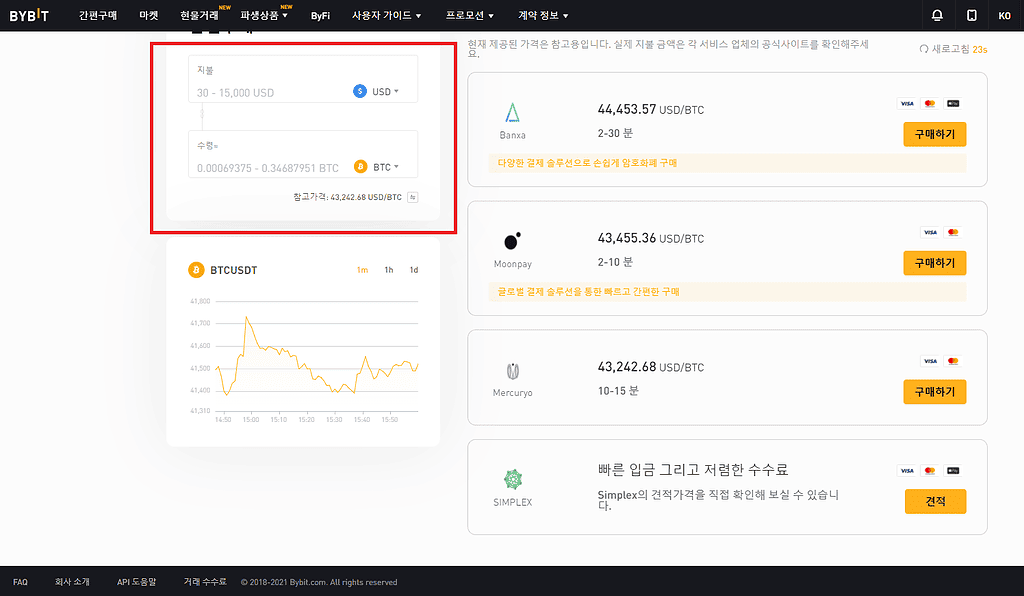The image size is (1024, 596).
Task: Click the Bybit logo
Action: coord(29,15)
